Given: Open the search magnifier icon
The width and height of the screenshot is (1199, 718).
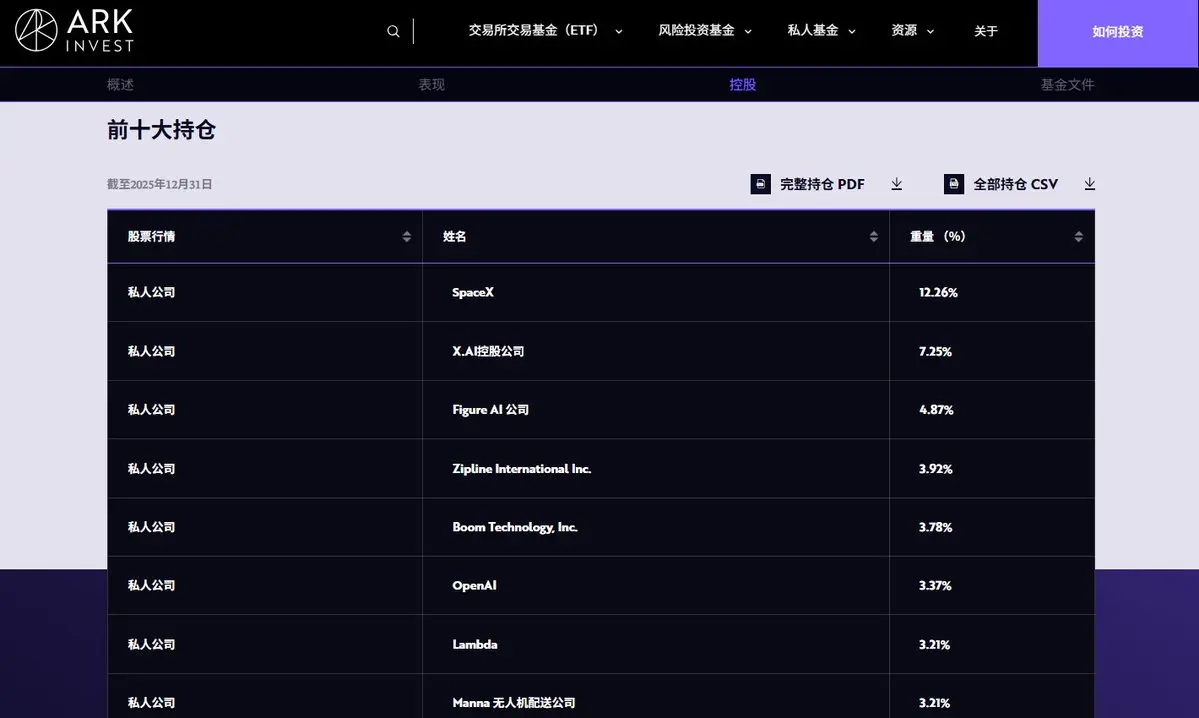Looking at the screenshot, I should (x=393, y=31).
